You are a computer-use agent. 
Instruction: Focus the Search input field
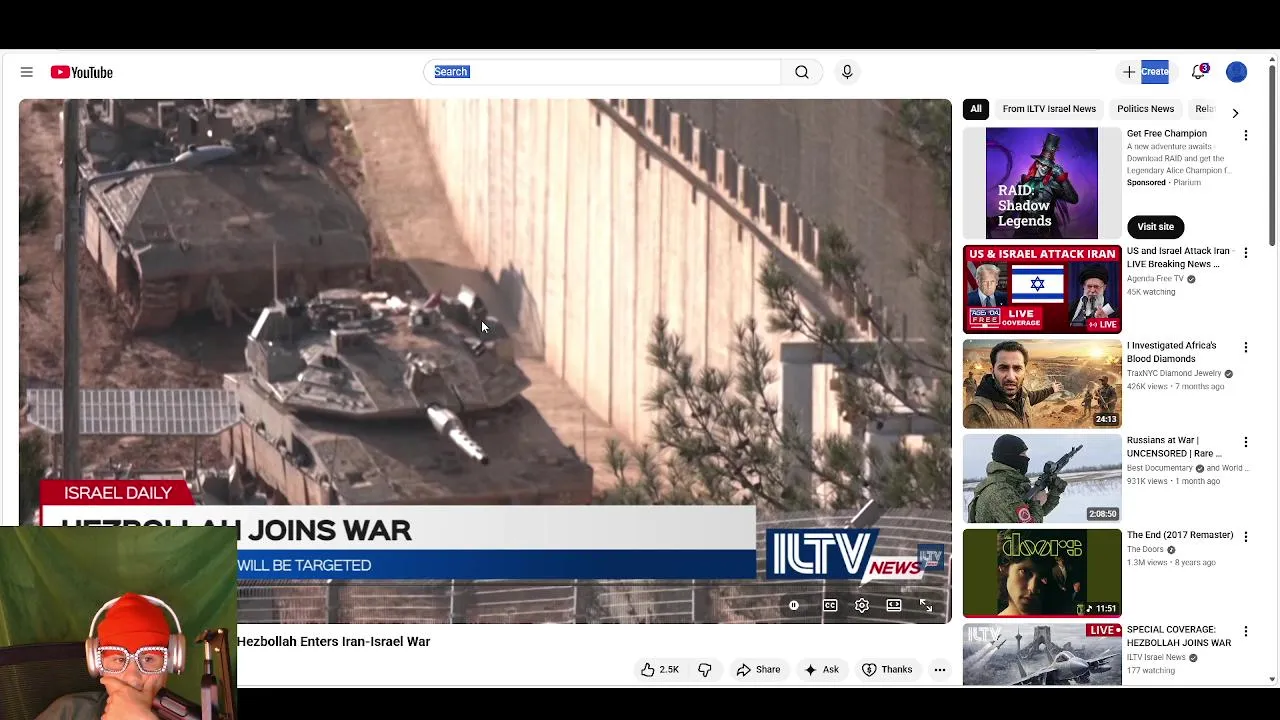tap(603, 72)
